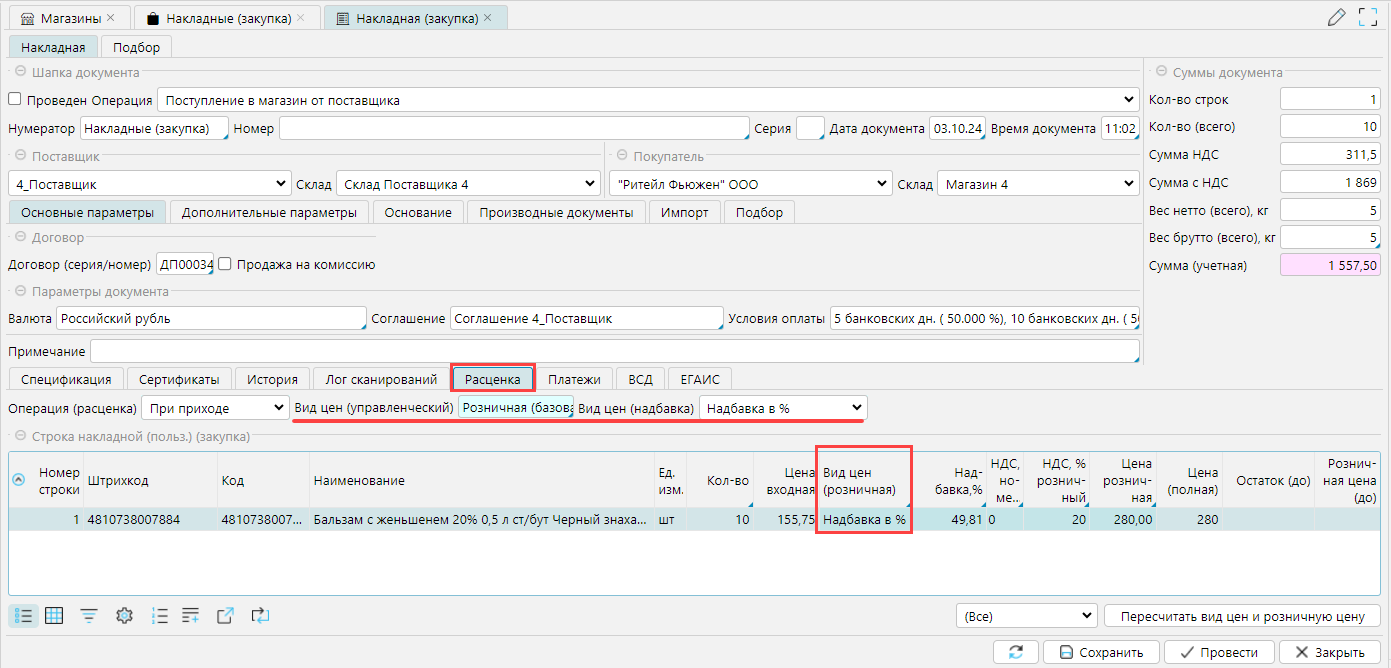Toggle fullscreen mode icon at top right
Image resolution: width=1391 pixels, height=668 pixels.
(x=1368, y=17)
